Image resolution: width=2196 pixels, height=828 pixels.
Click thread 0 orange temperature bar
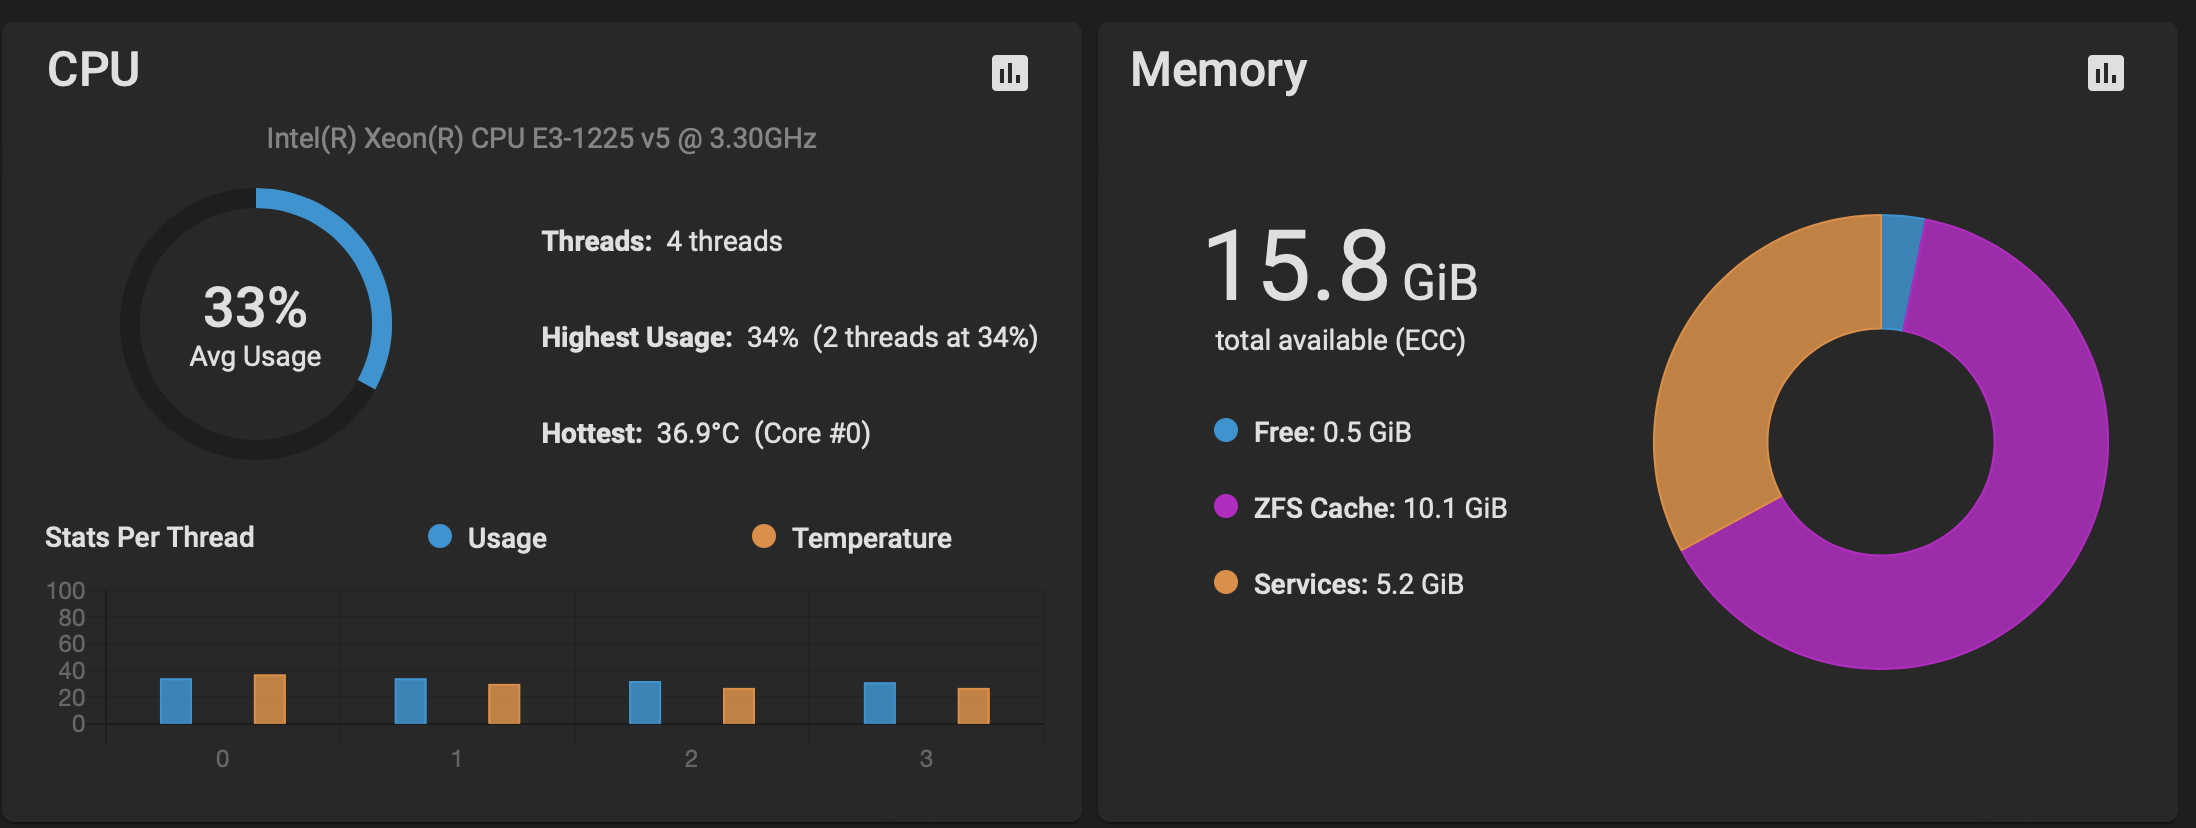(x=270, y=699)
